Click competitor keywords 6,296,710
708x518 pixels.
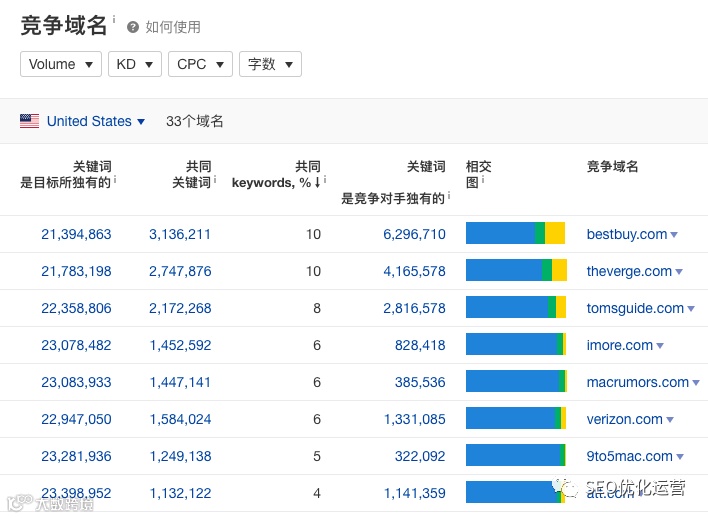[x=415, y=234]
